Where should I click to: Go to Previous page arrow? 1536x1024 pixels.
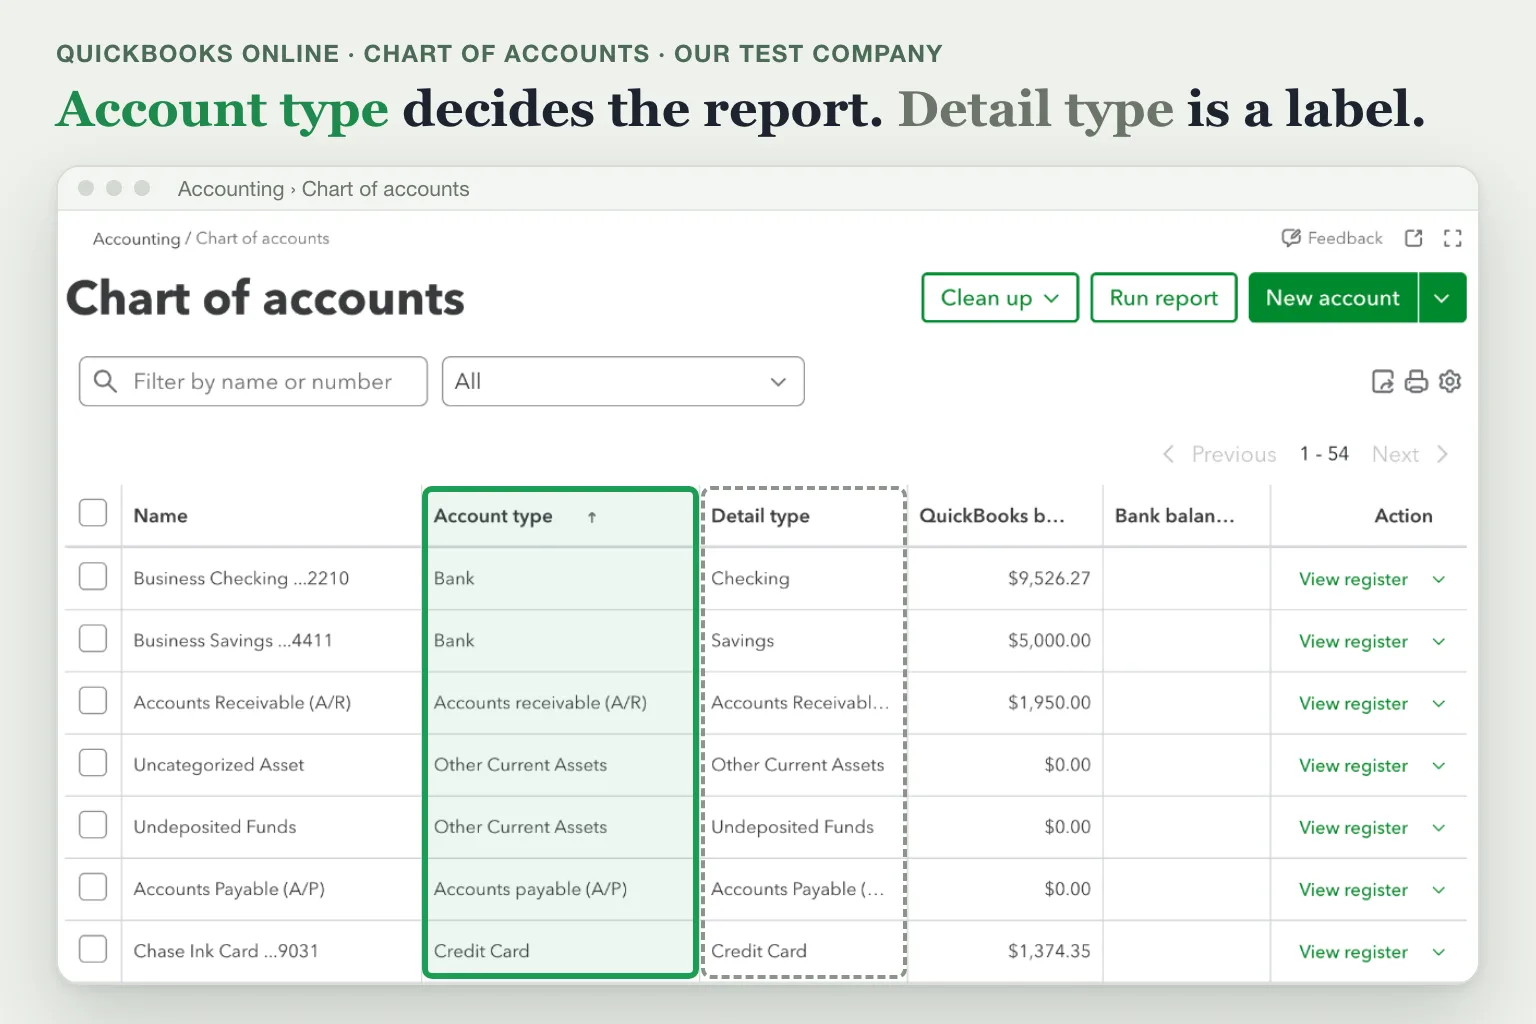pos(1168,454)
